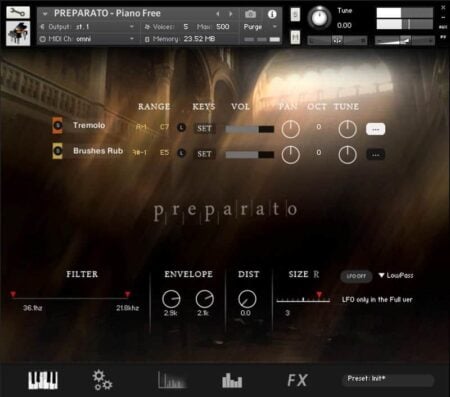Click the Tremolo pan knob

290,129
